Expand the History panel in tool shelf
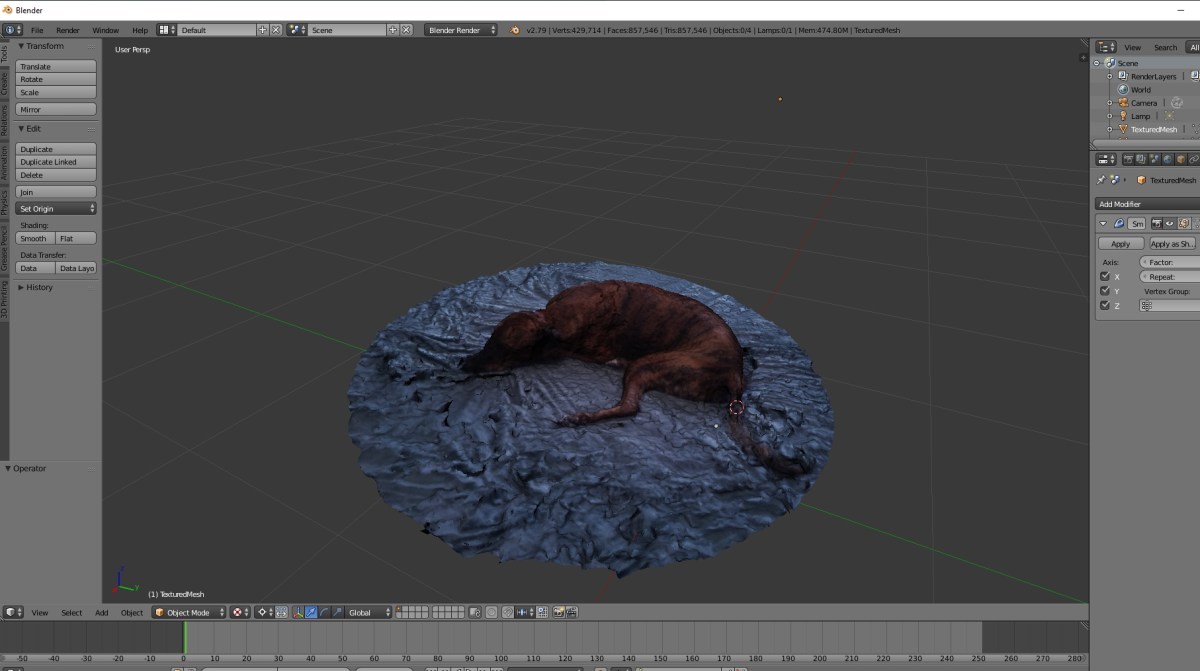 coord(36,287)
